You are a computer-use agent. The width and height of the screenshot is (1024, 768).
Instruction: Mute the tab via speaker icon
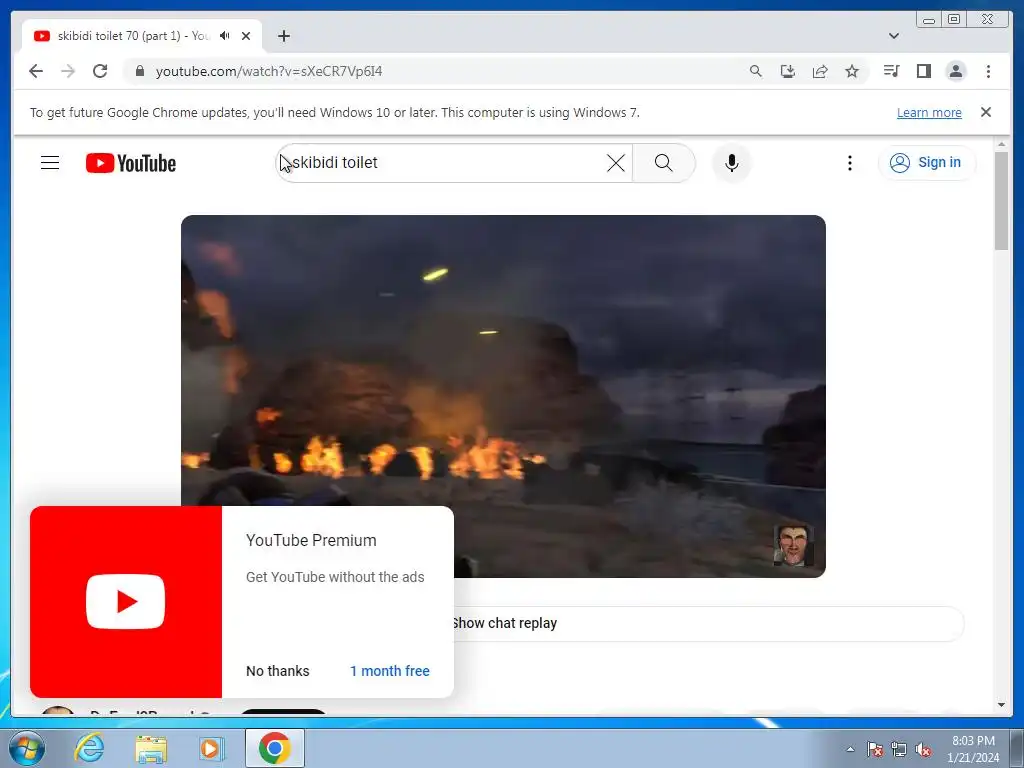[225, 36]
